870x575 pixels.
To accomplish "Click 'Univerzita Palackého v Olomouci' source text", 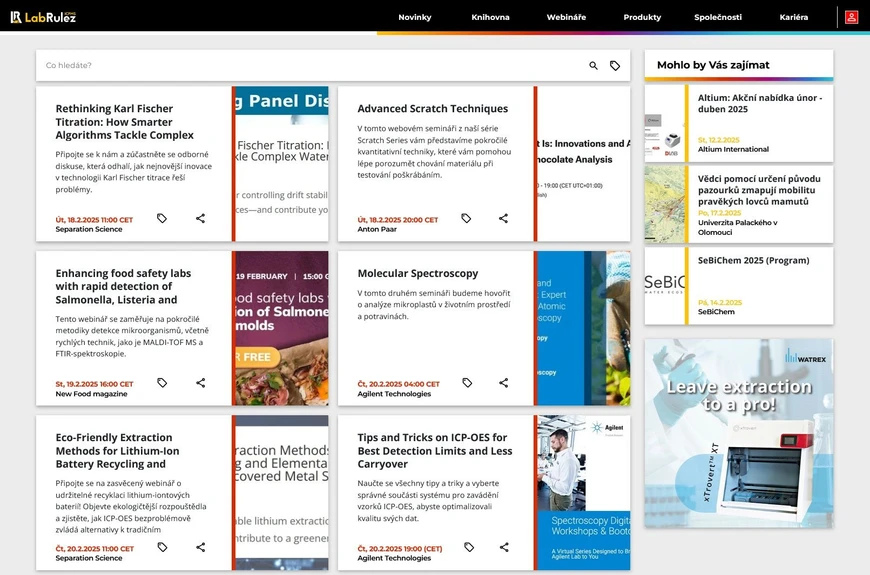I will 737,228.
